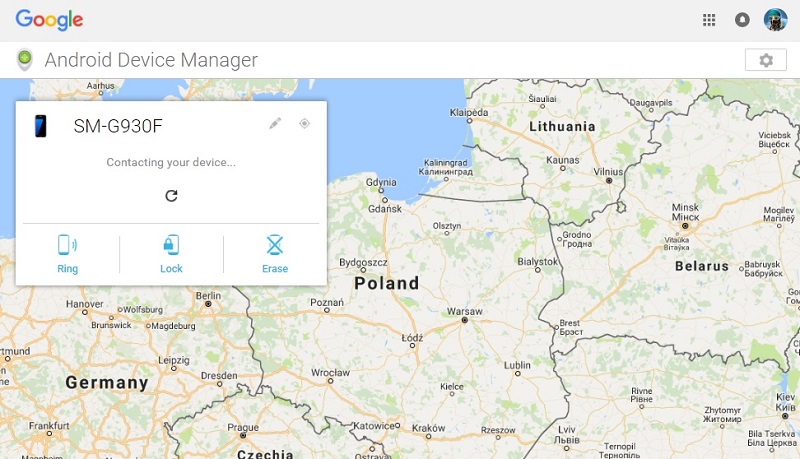The height and width of the screenshot is (459, 800).
Task: Click the Belarus label on map
Action: [x=702, y=266]
